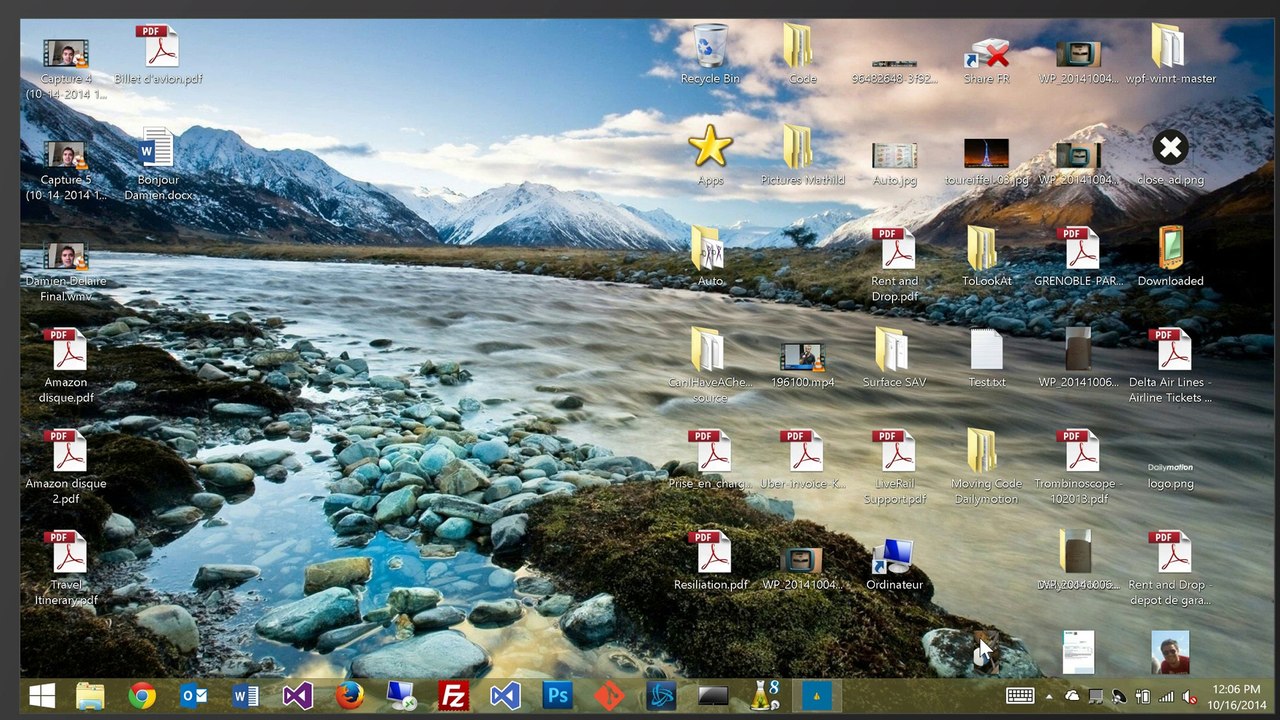Show hidden system tray icons
Image resolution: width=1280 pixels, height=720 pixels.
pos(1049,696)
